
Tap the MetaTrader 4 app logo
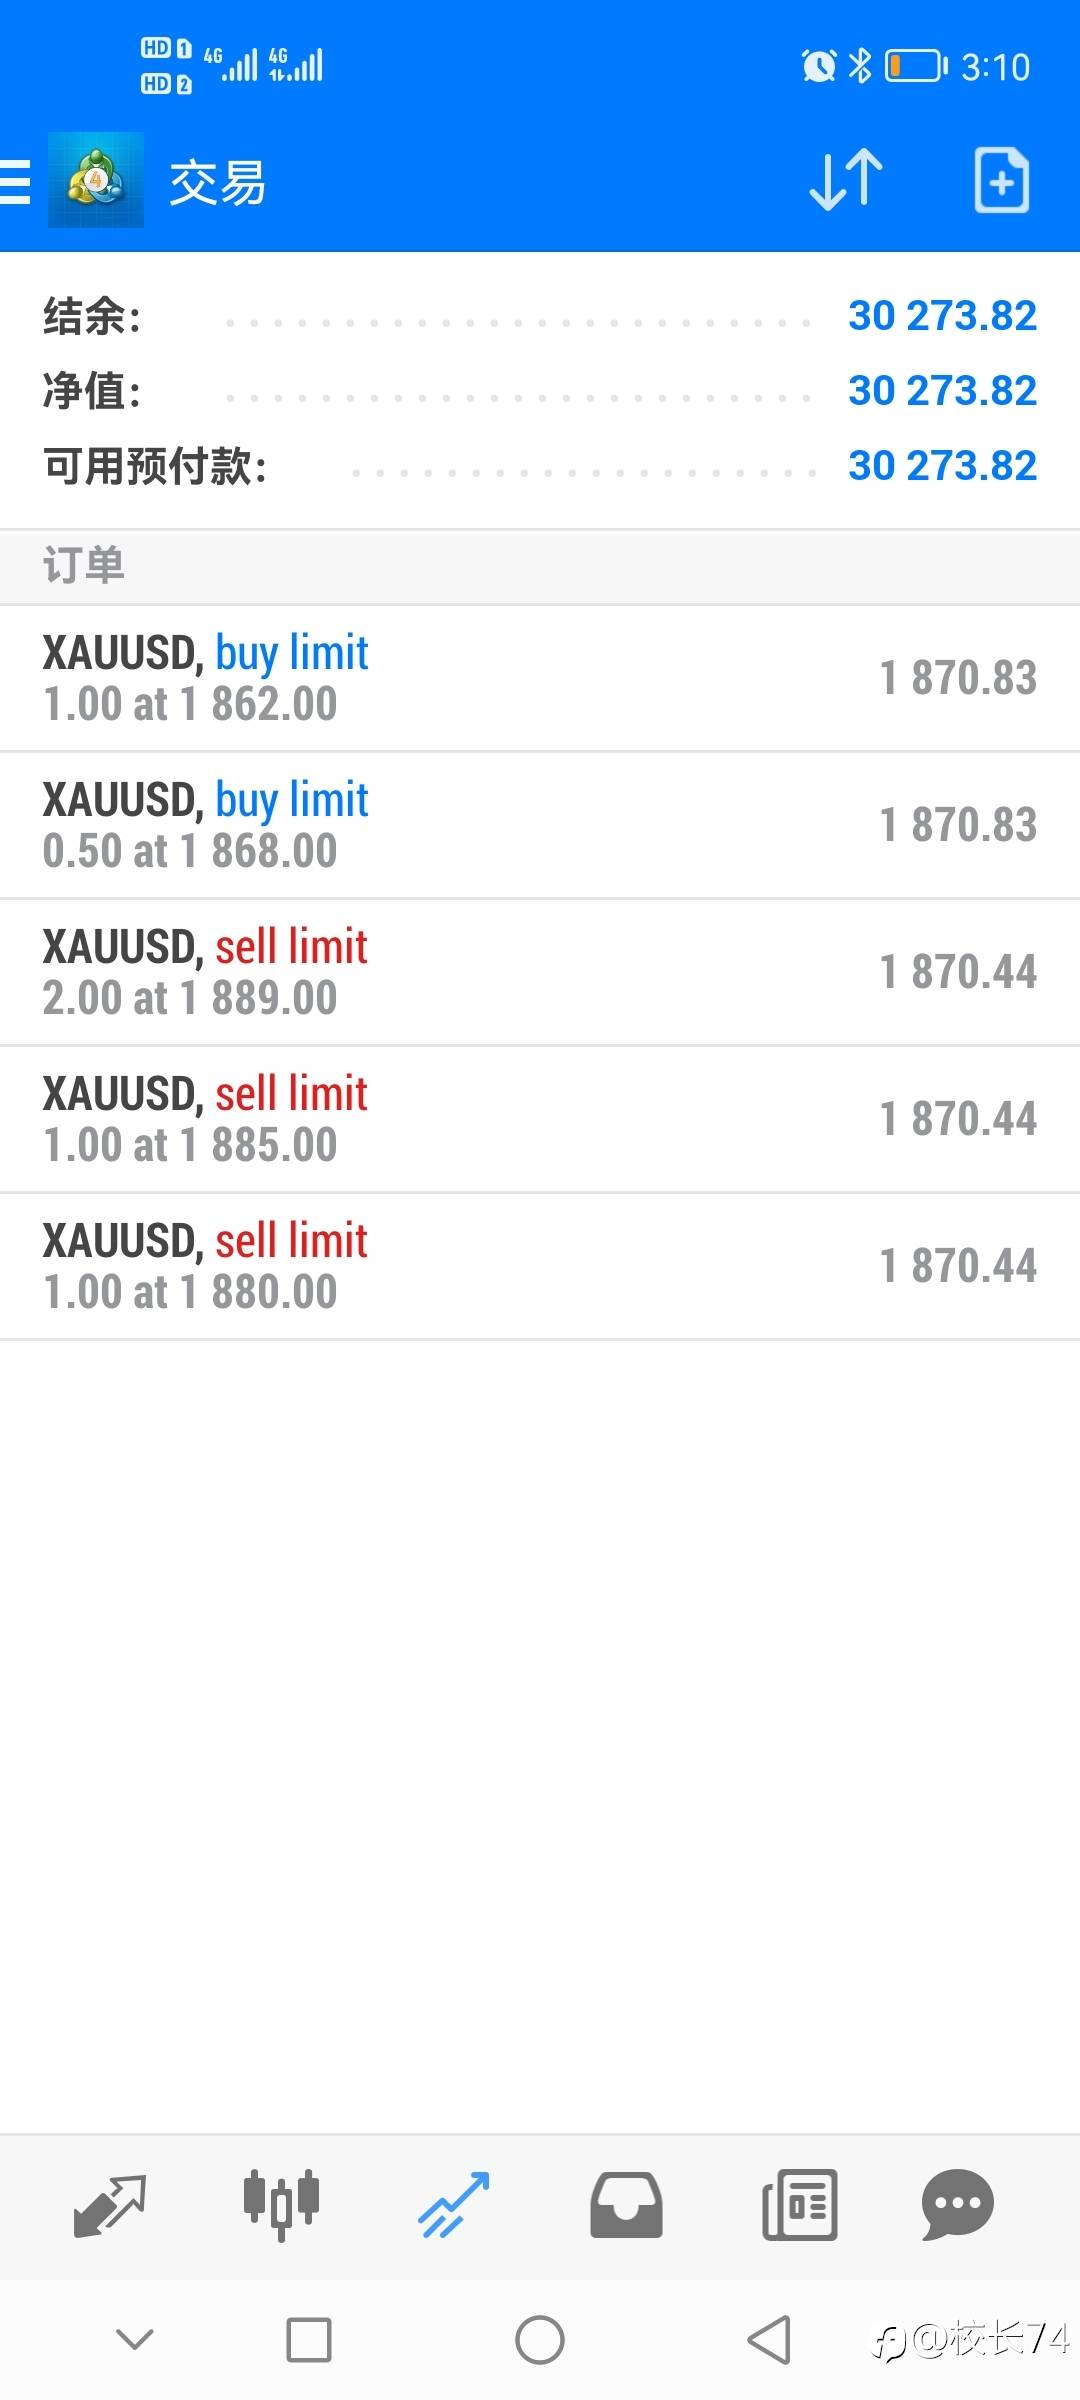point(96,181)
